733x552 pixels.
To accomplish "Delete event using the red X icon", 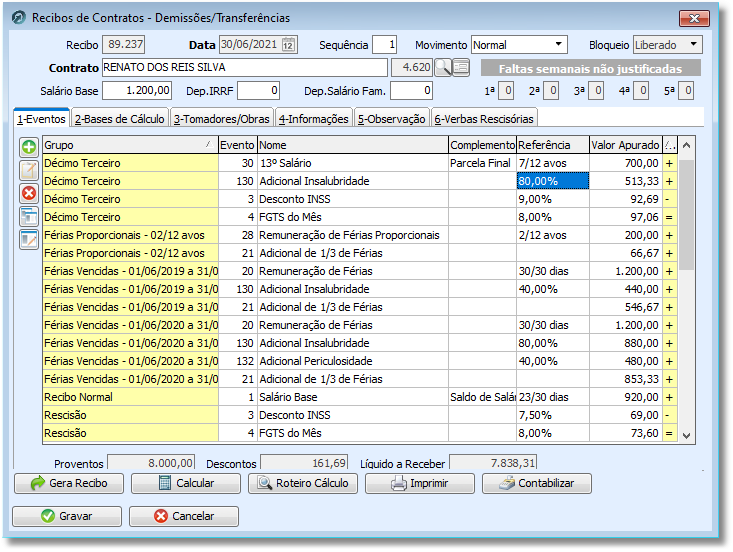I will coord(29,193).
